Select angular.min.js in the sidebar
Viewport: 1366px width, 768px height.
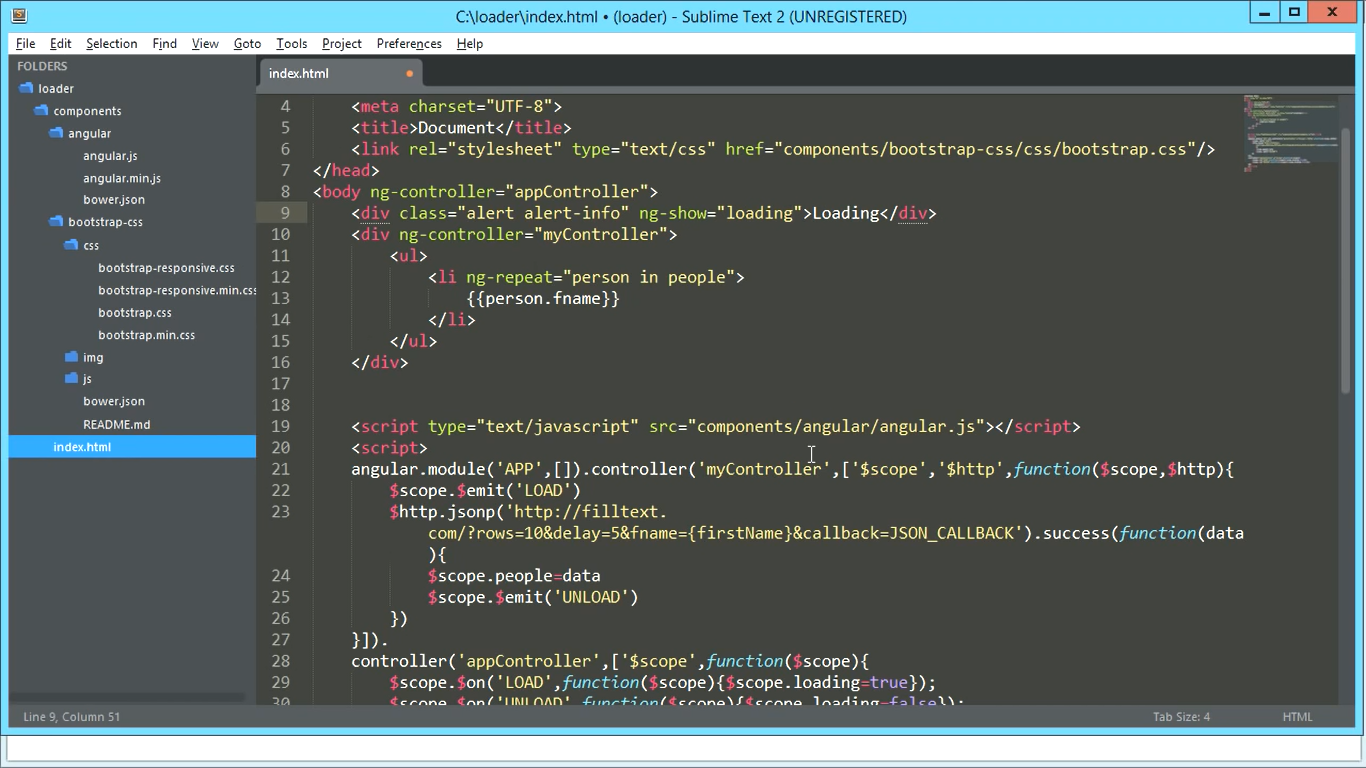119,177
